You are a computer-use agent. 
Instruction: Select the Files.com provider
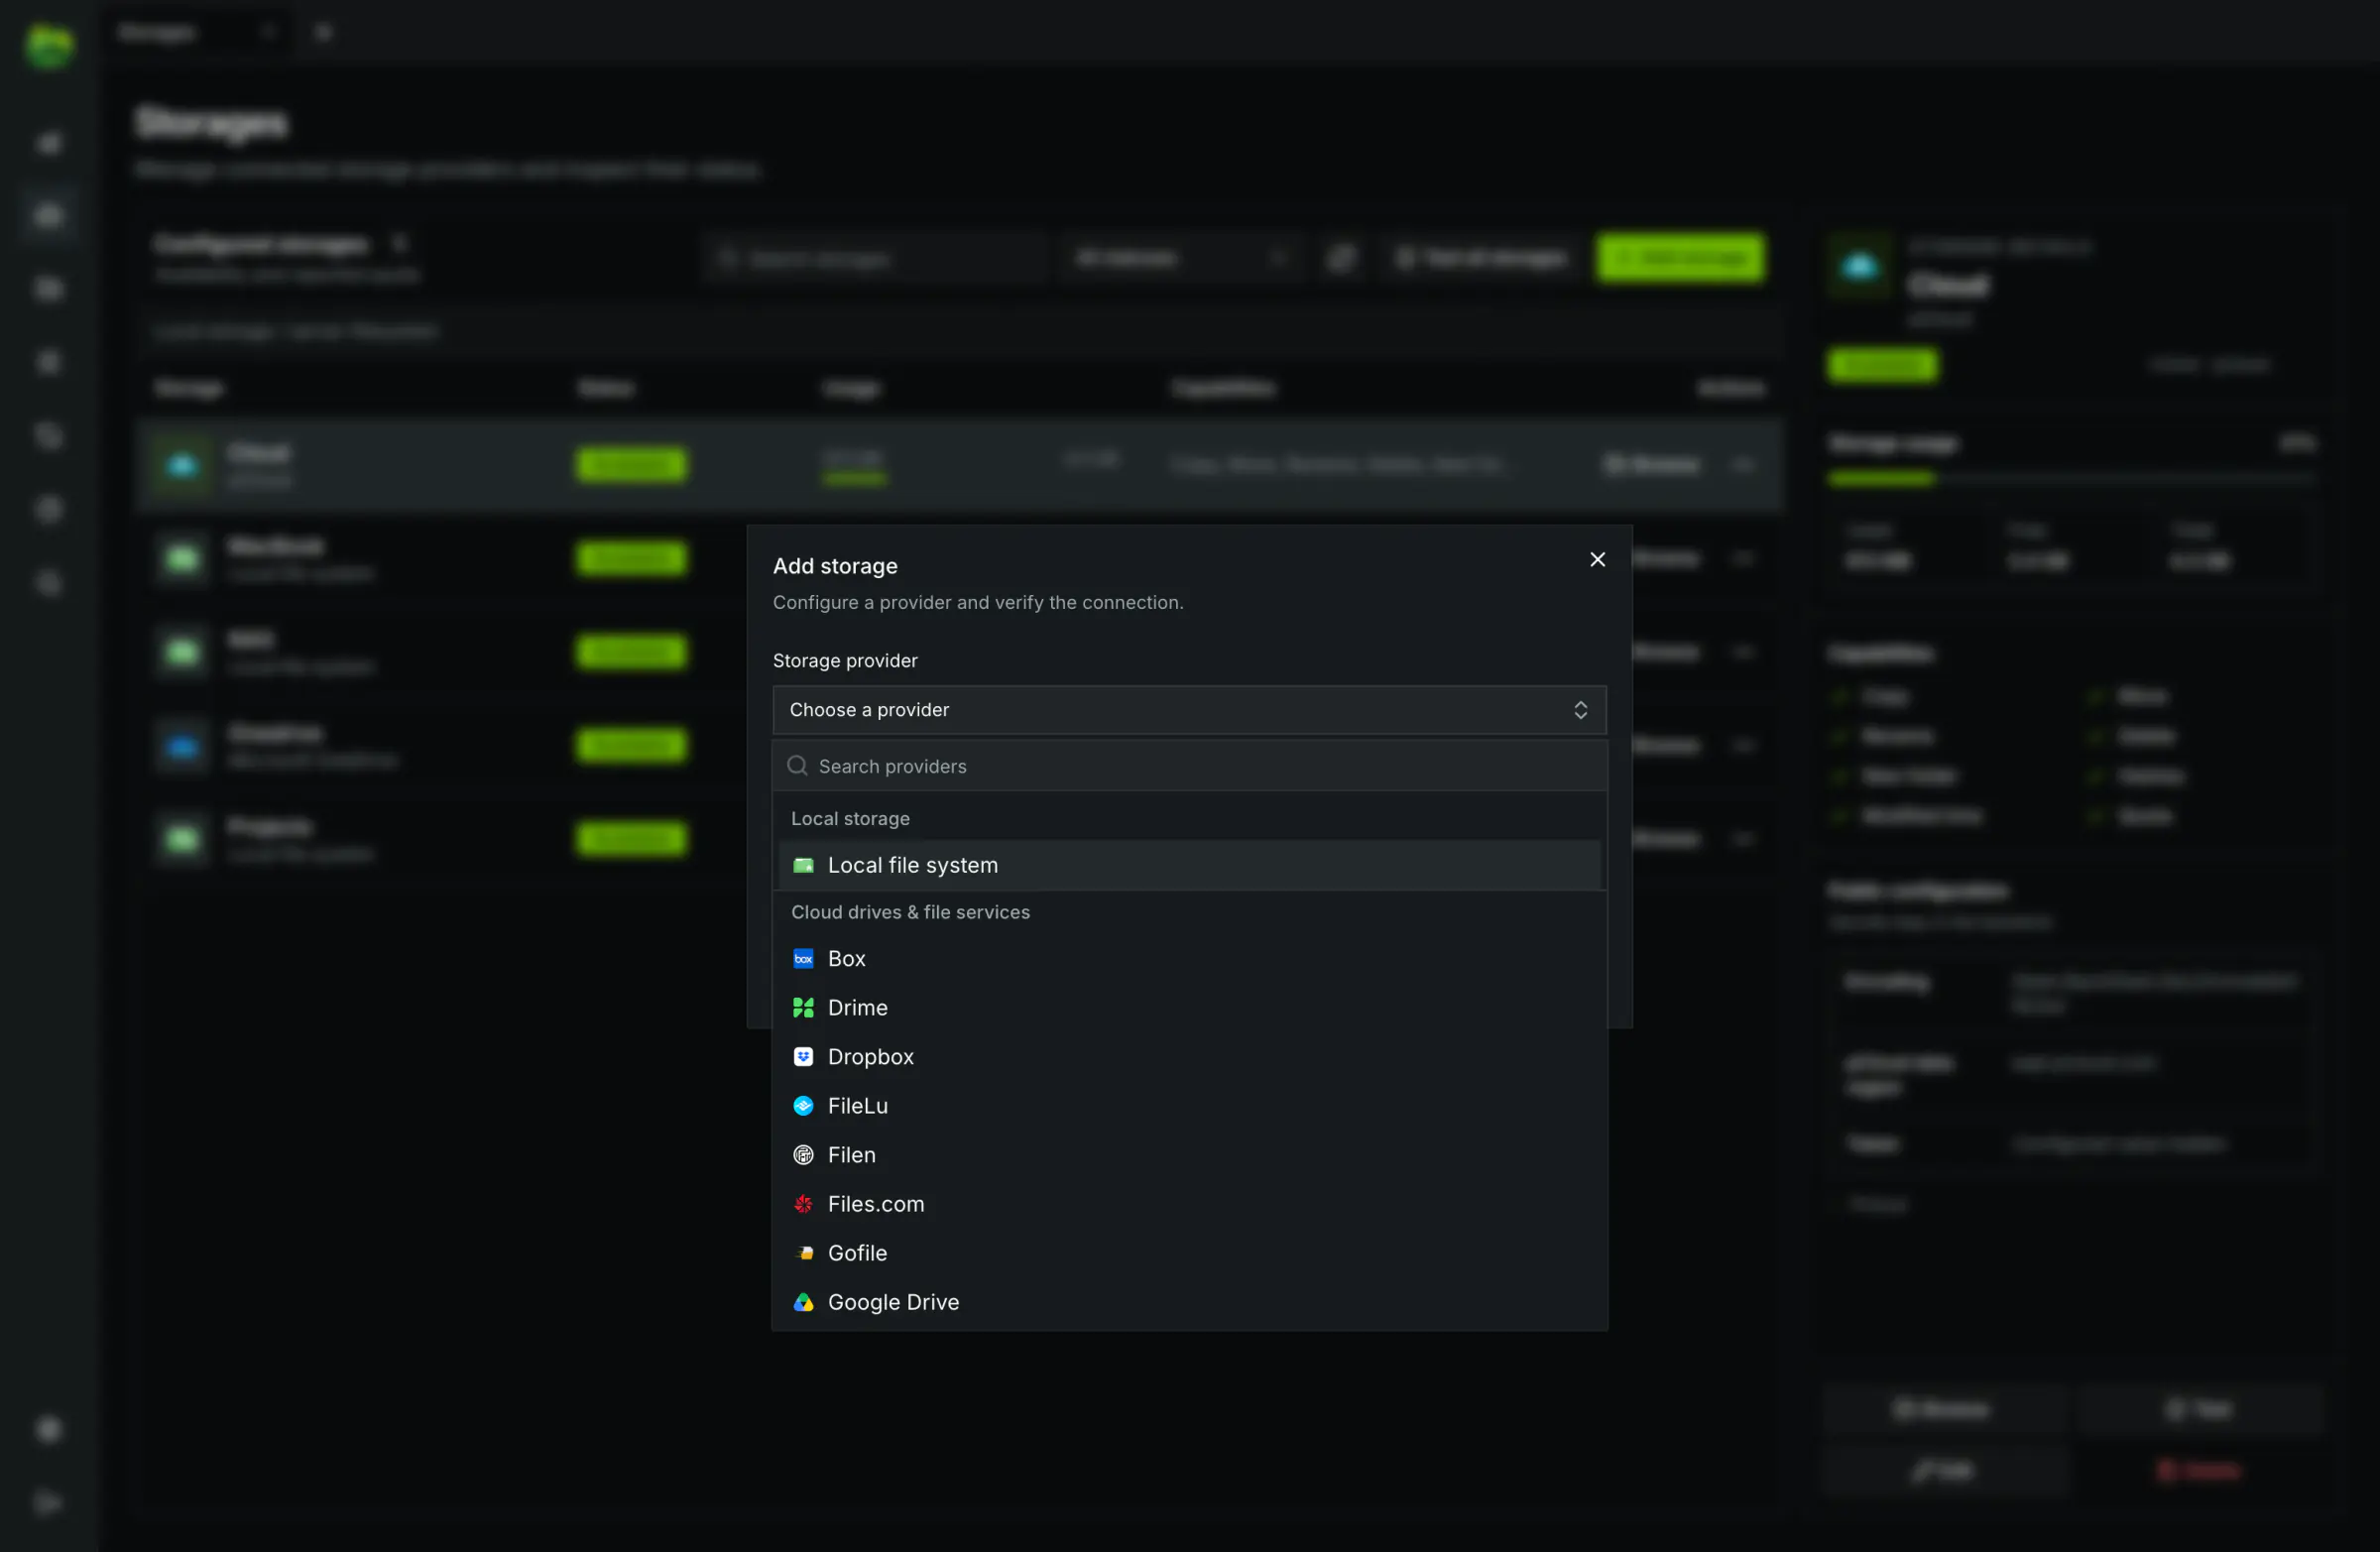(x=1189, y=1204)
